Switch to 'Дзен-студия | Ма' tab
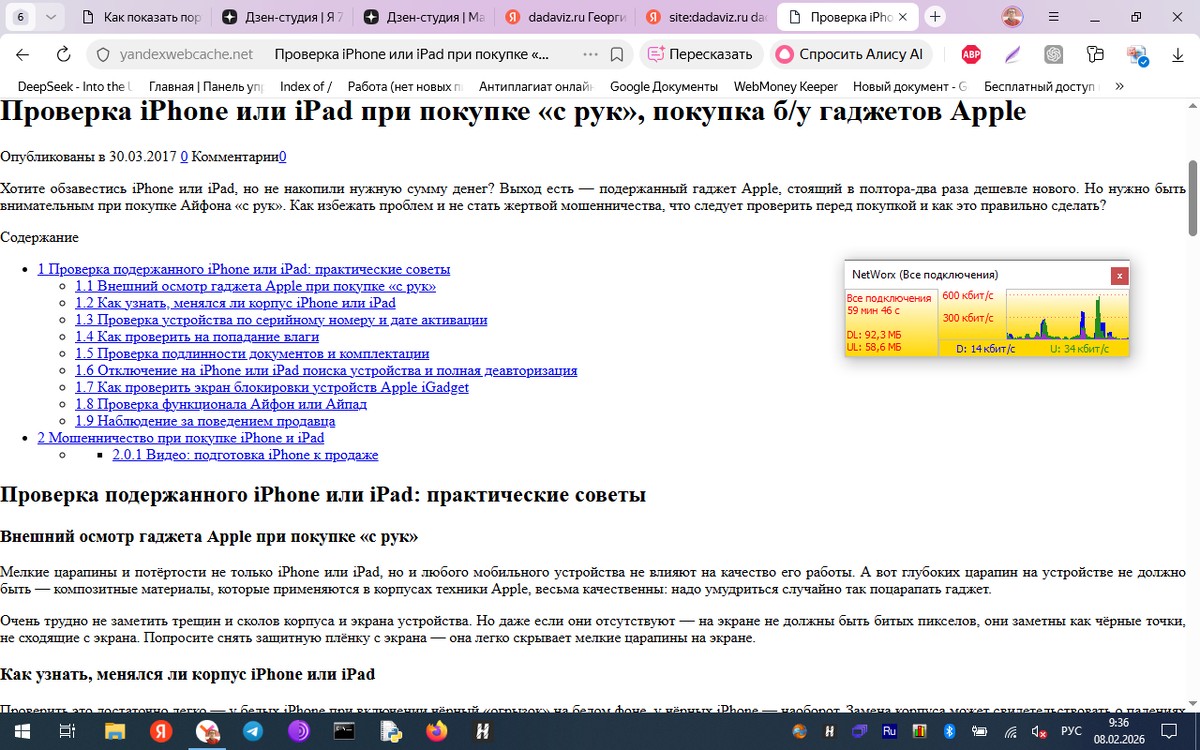Screen dimensions: 1200x750 (x=425, y=17)
